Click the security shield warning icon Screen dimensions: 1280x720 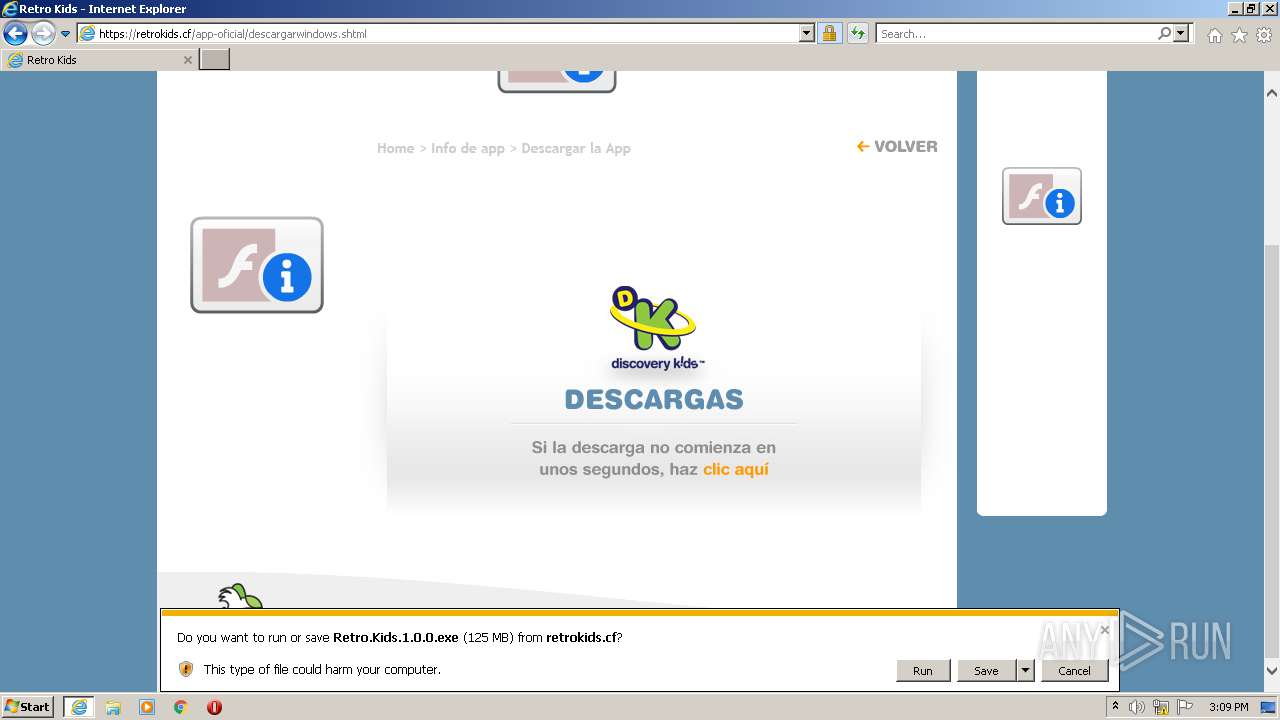[185, 669]
